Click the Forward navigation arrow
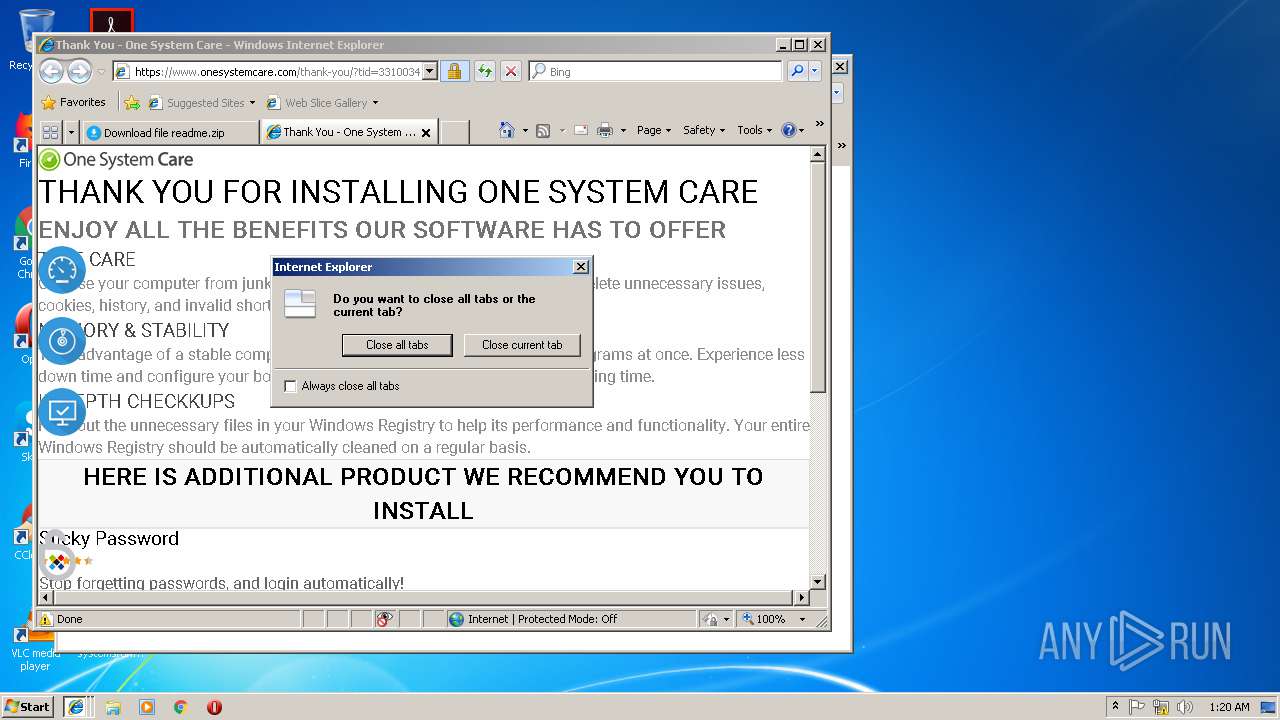 point(79,71)
